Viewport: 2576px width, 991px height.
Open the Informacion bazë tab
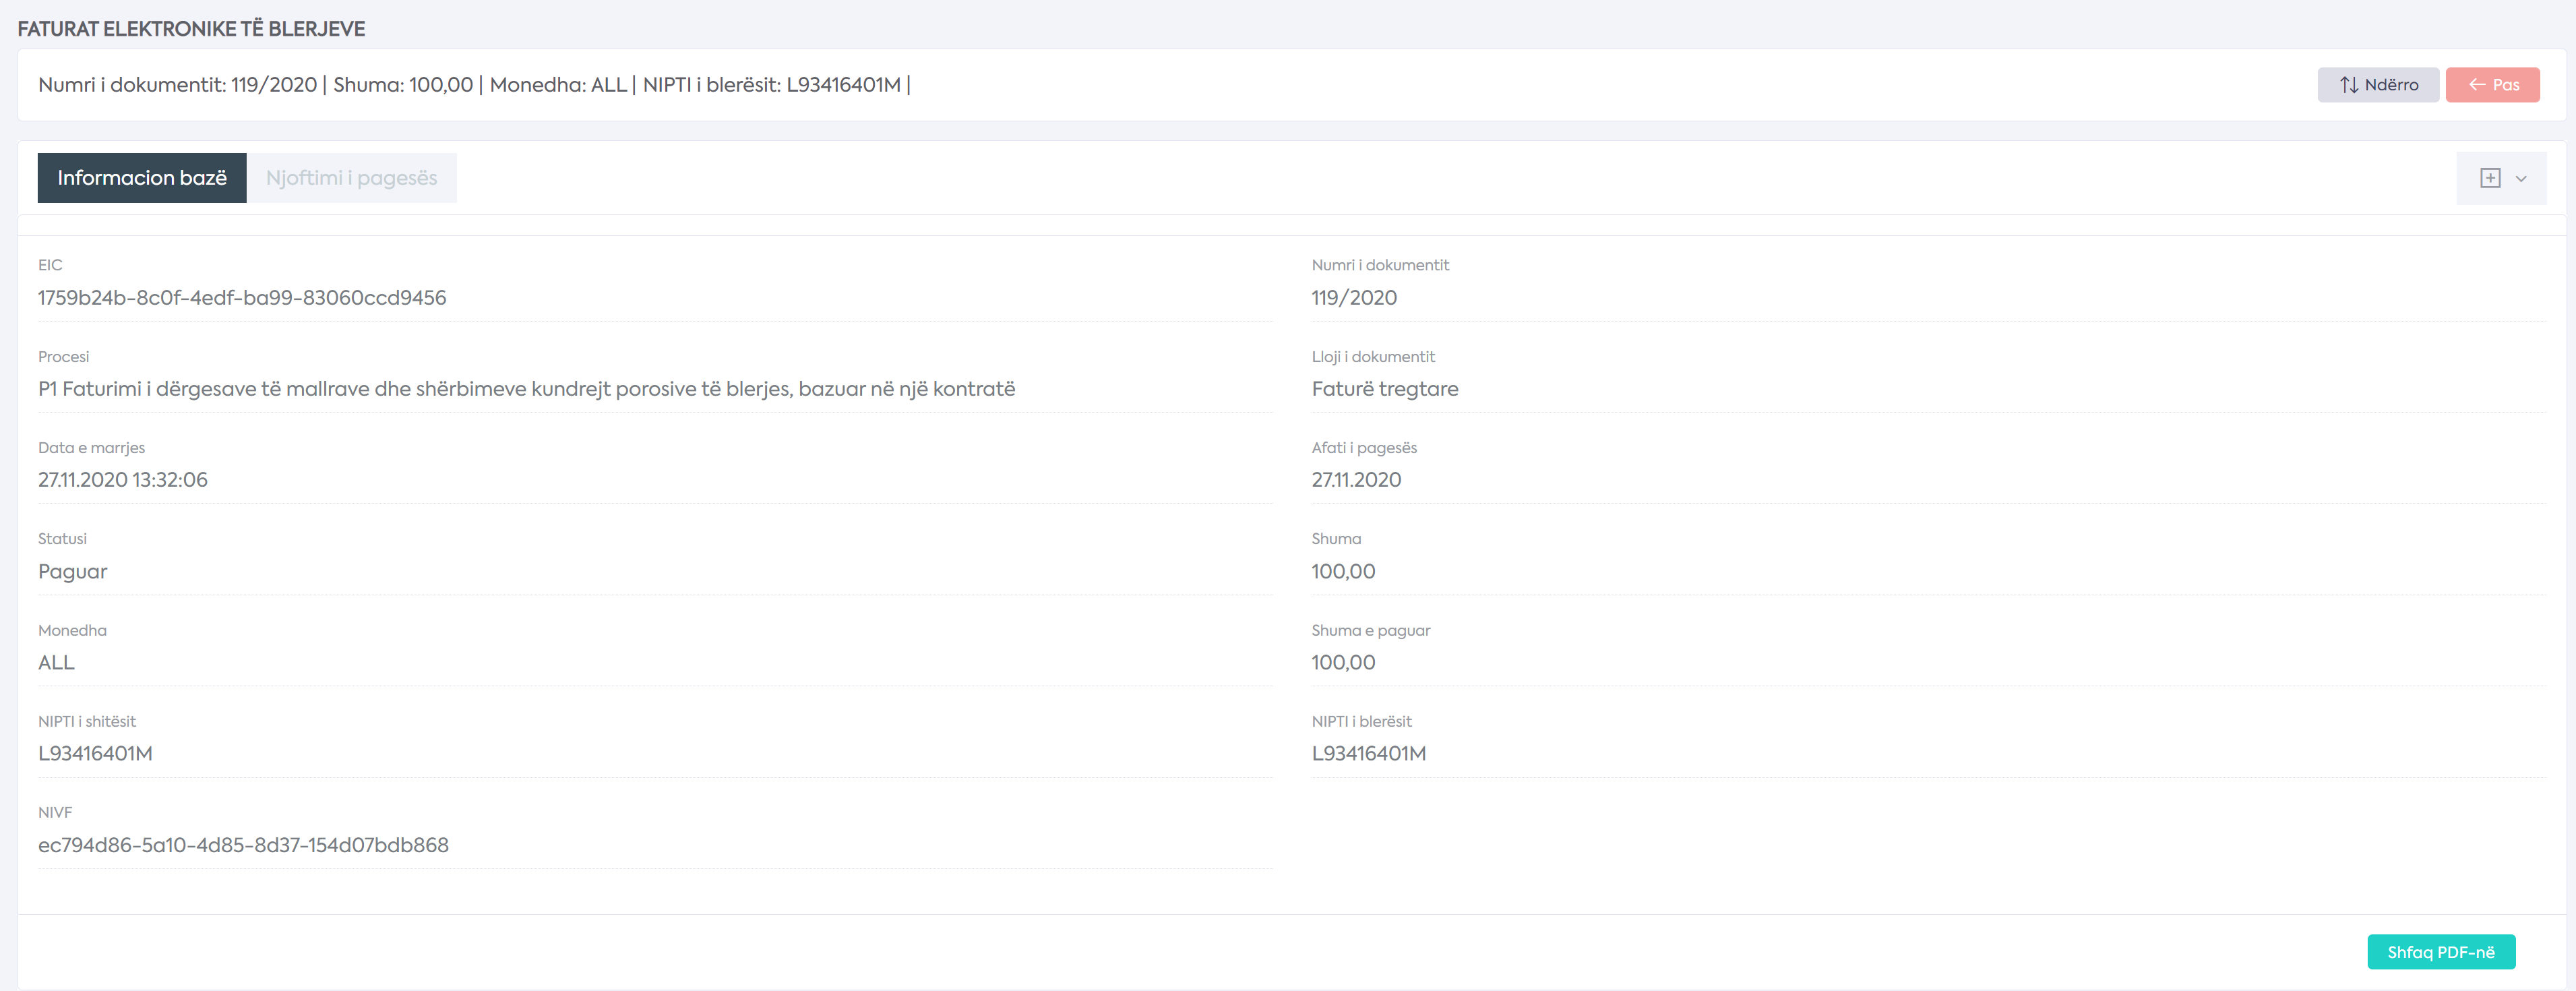coord(142,178)
